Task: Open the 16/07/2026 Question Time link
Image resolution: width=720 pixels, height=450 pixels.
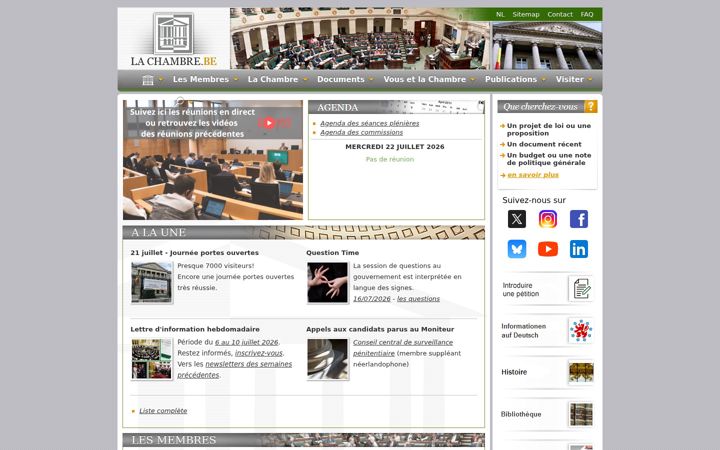Action: coord(371,299)
